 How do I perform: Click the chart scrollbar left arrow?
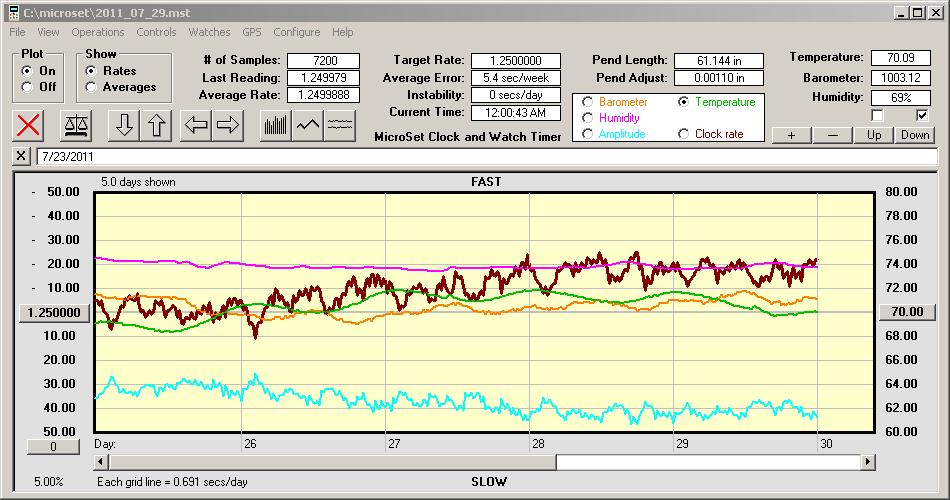101,462
